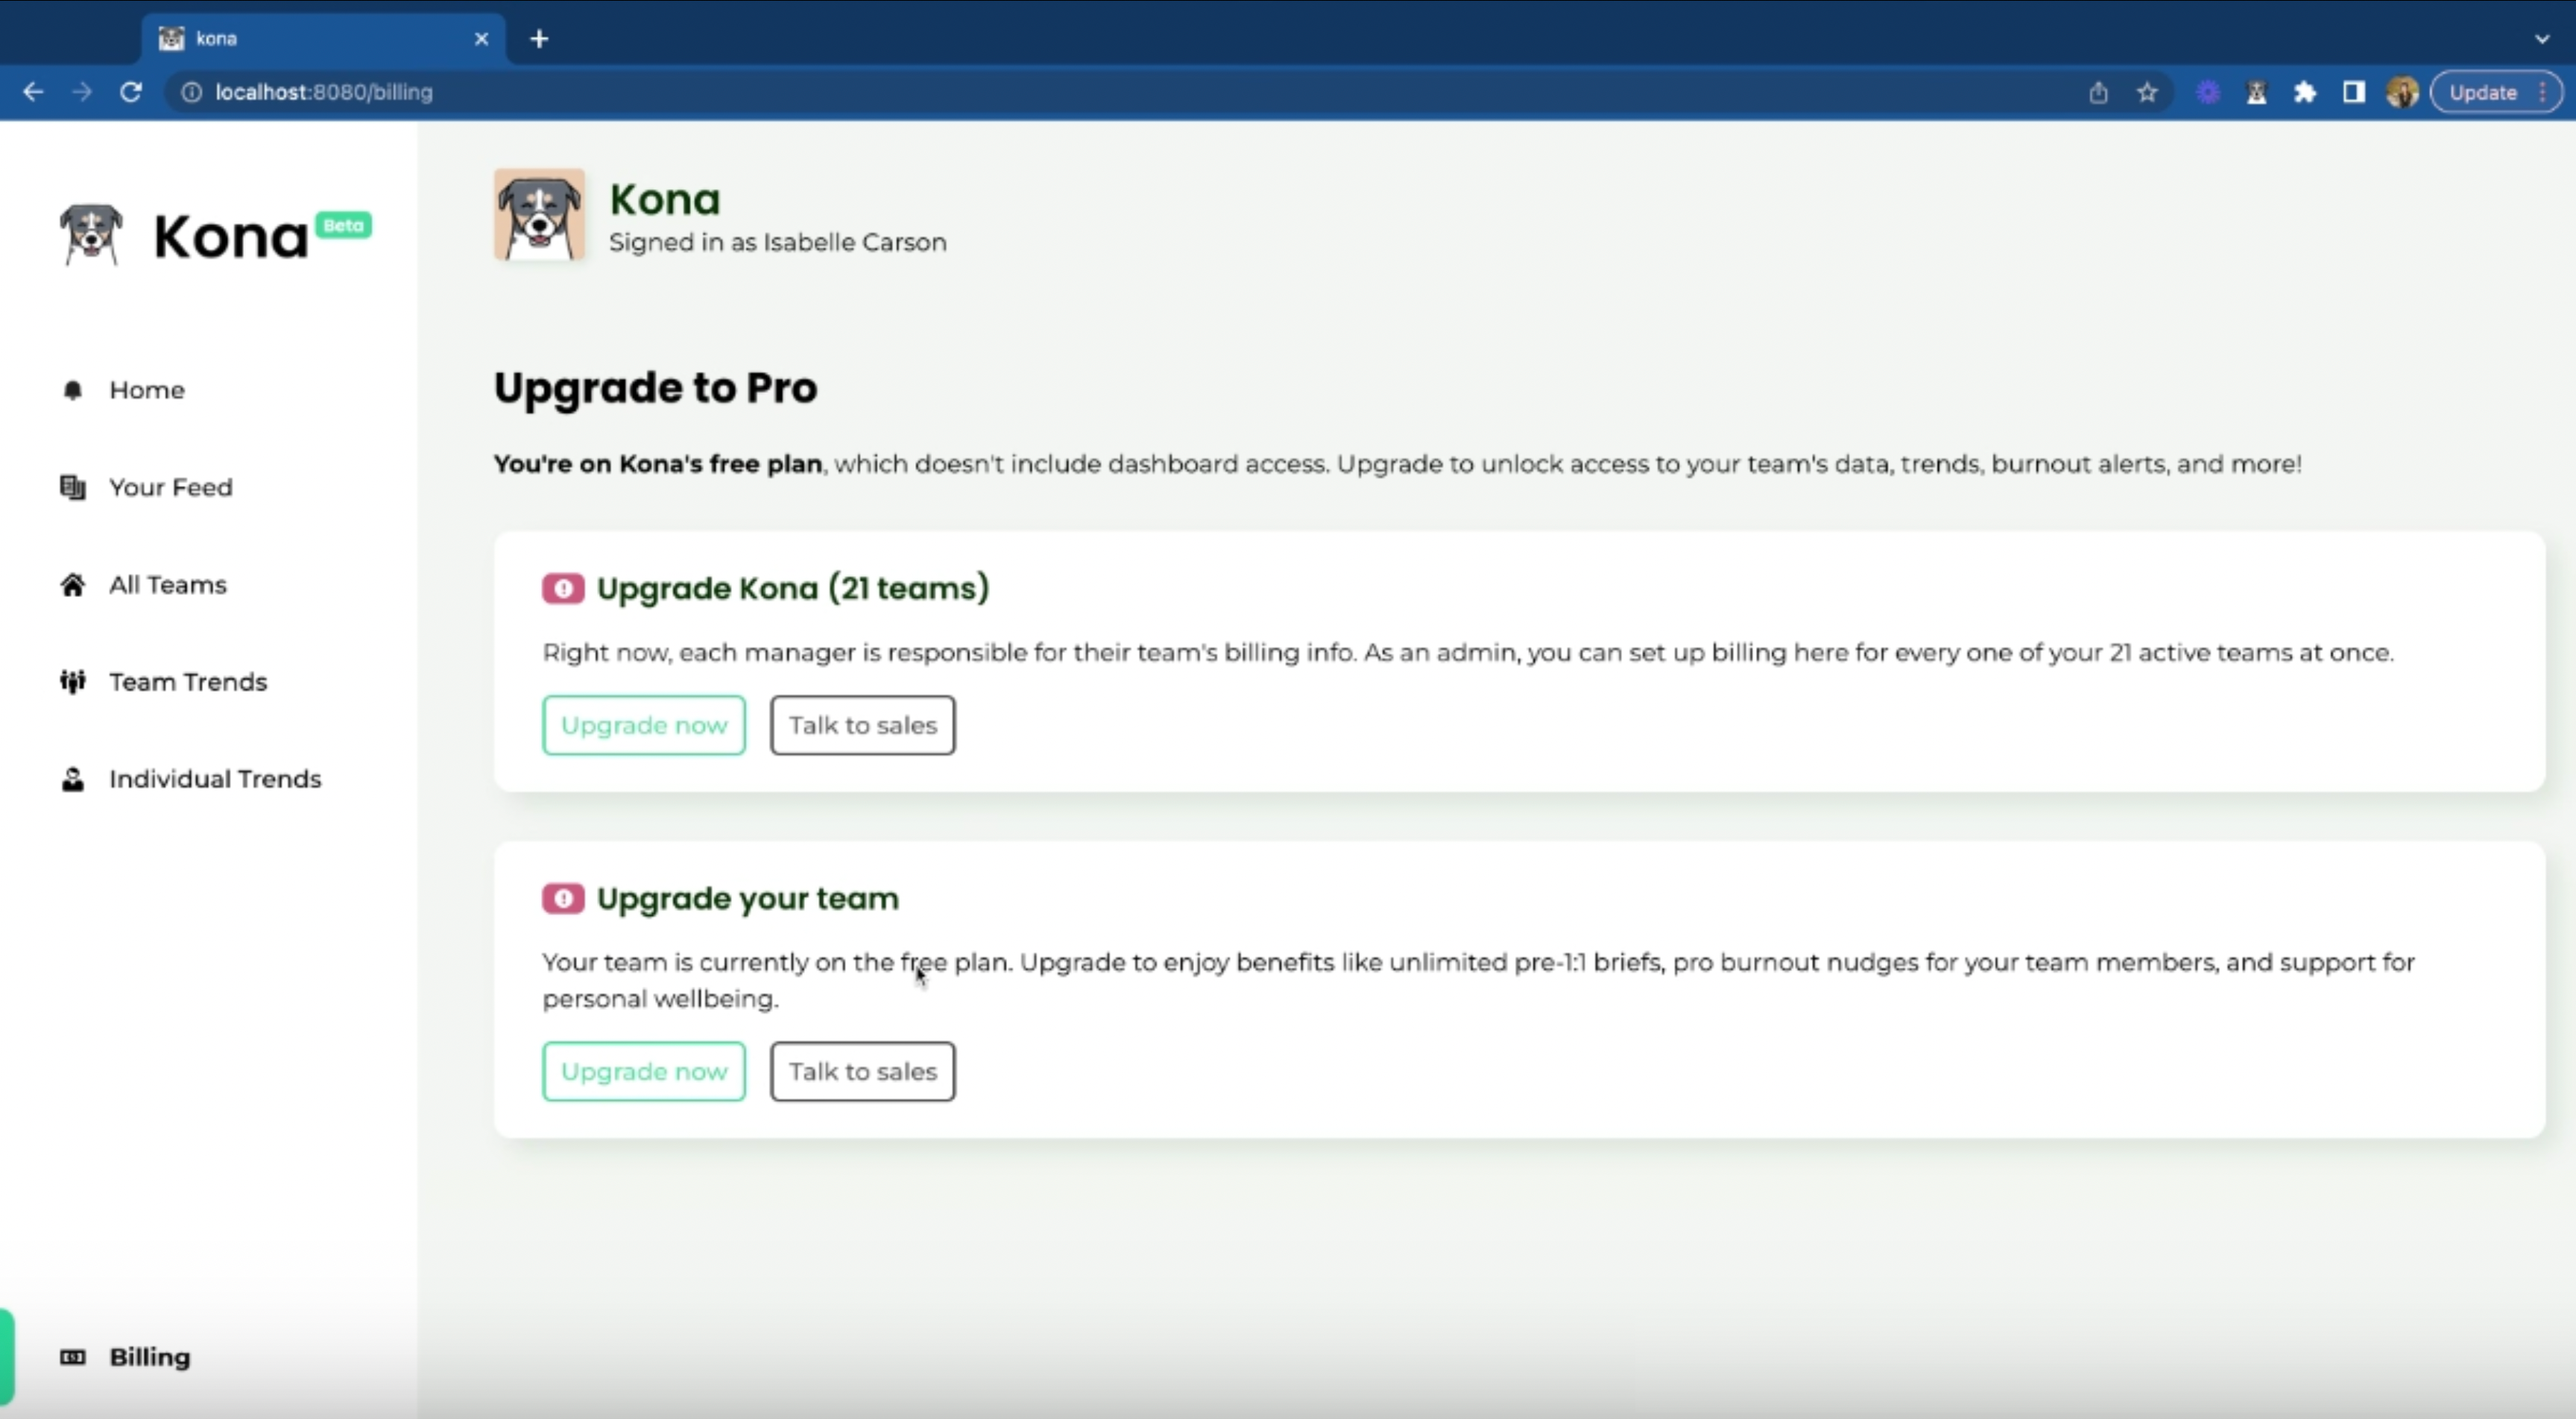2576x1419 pixels.
Task: Click Talk to sales under Upgrade Kona
Action: tap(862, 725)
